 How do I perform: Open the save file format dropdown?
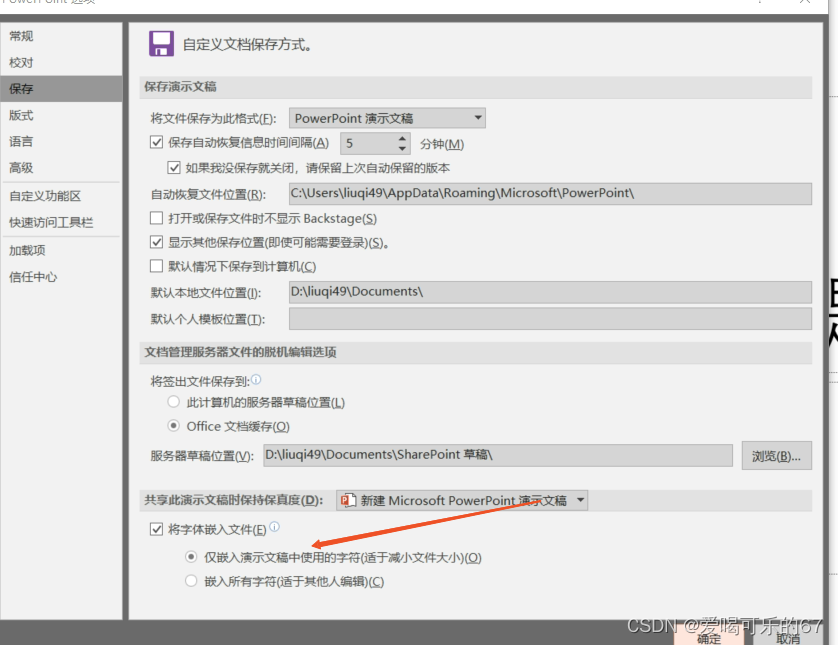point(387,118)
